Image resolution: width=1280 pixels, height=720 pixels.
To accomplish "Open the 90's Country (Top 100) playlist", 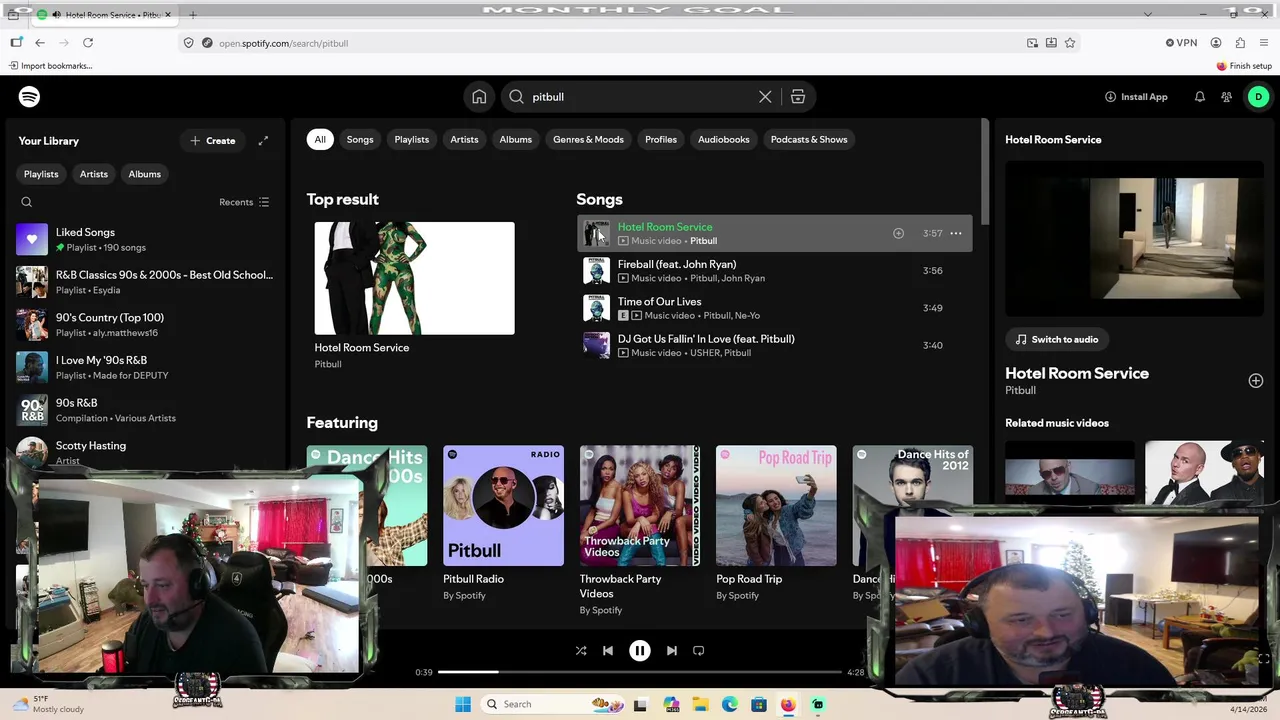I will [146, 325].
